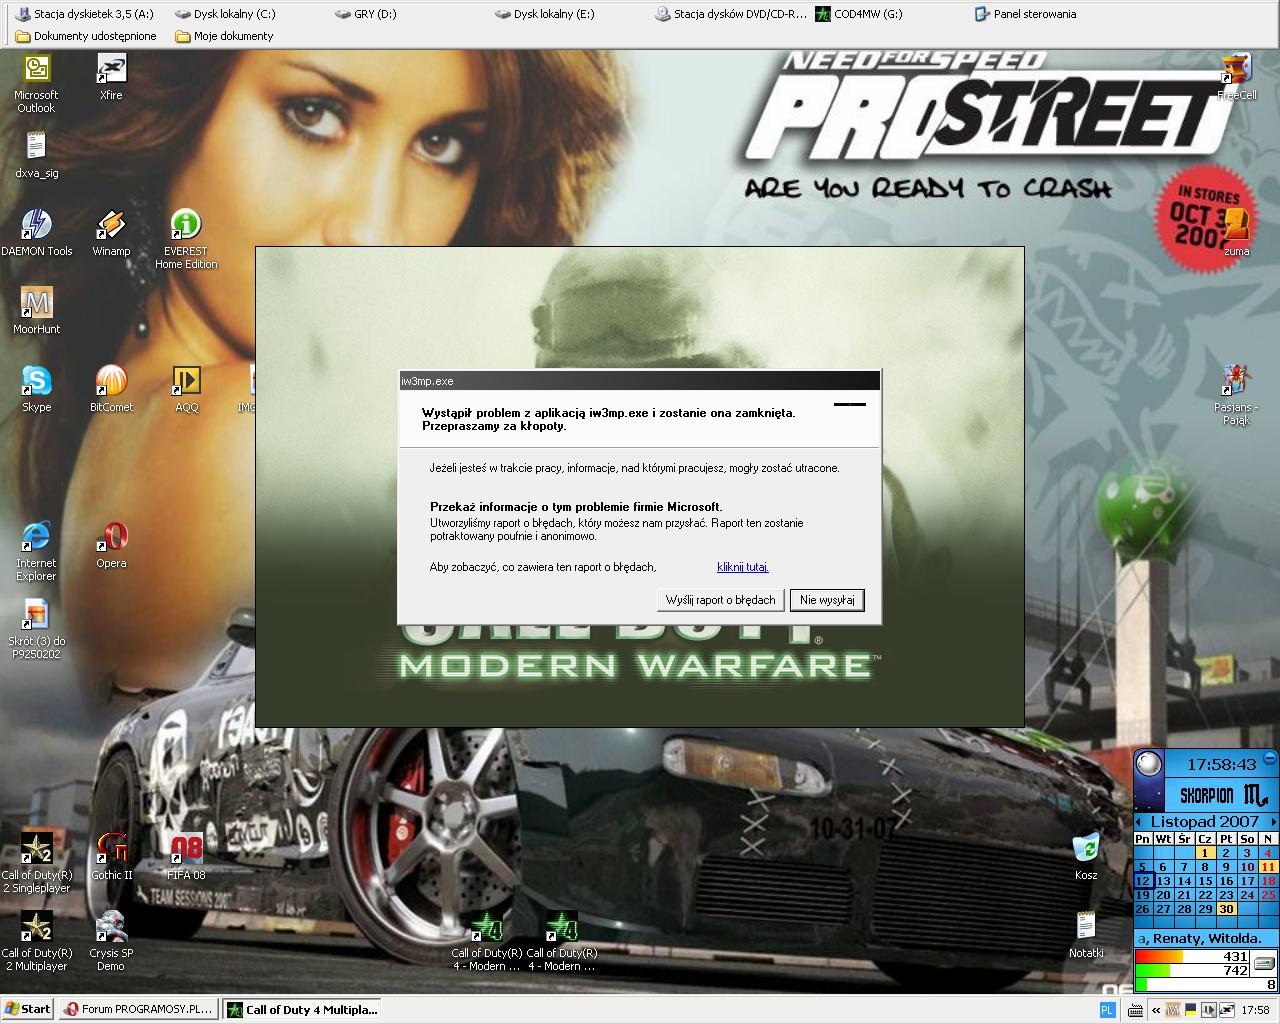Image resolution: width=1280 pixels, height=1024 pixels.
Task: Select the dxva_sig text file icon
Action: click(x=36, y=155)
